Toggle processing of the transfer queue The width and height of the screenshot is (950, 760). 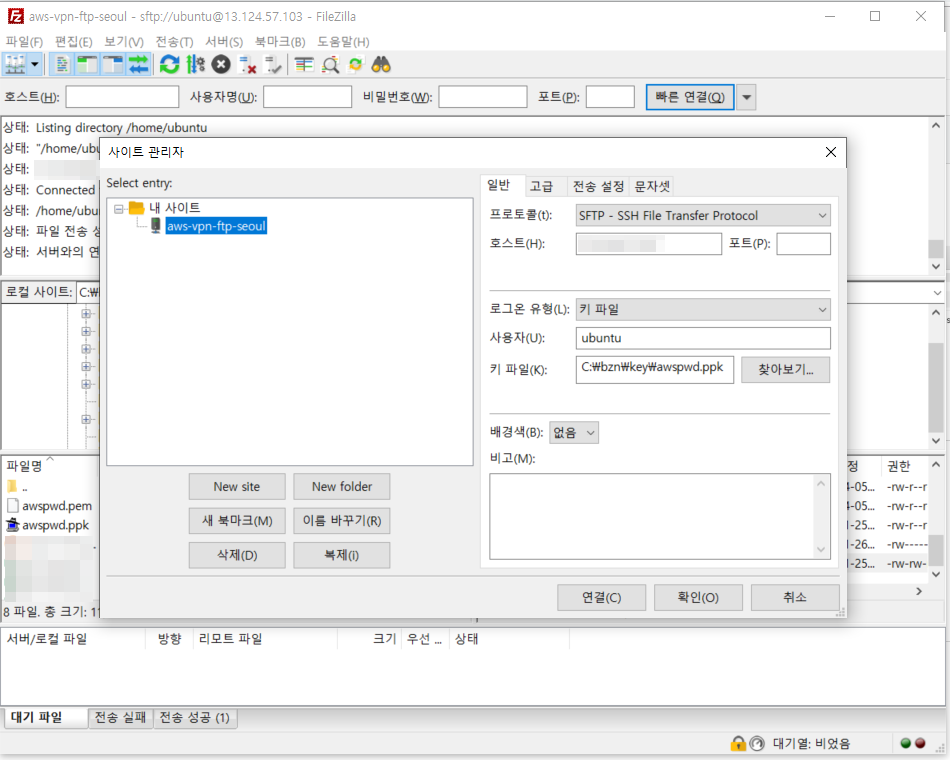(195, 64)
